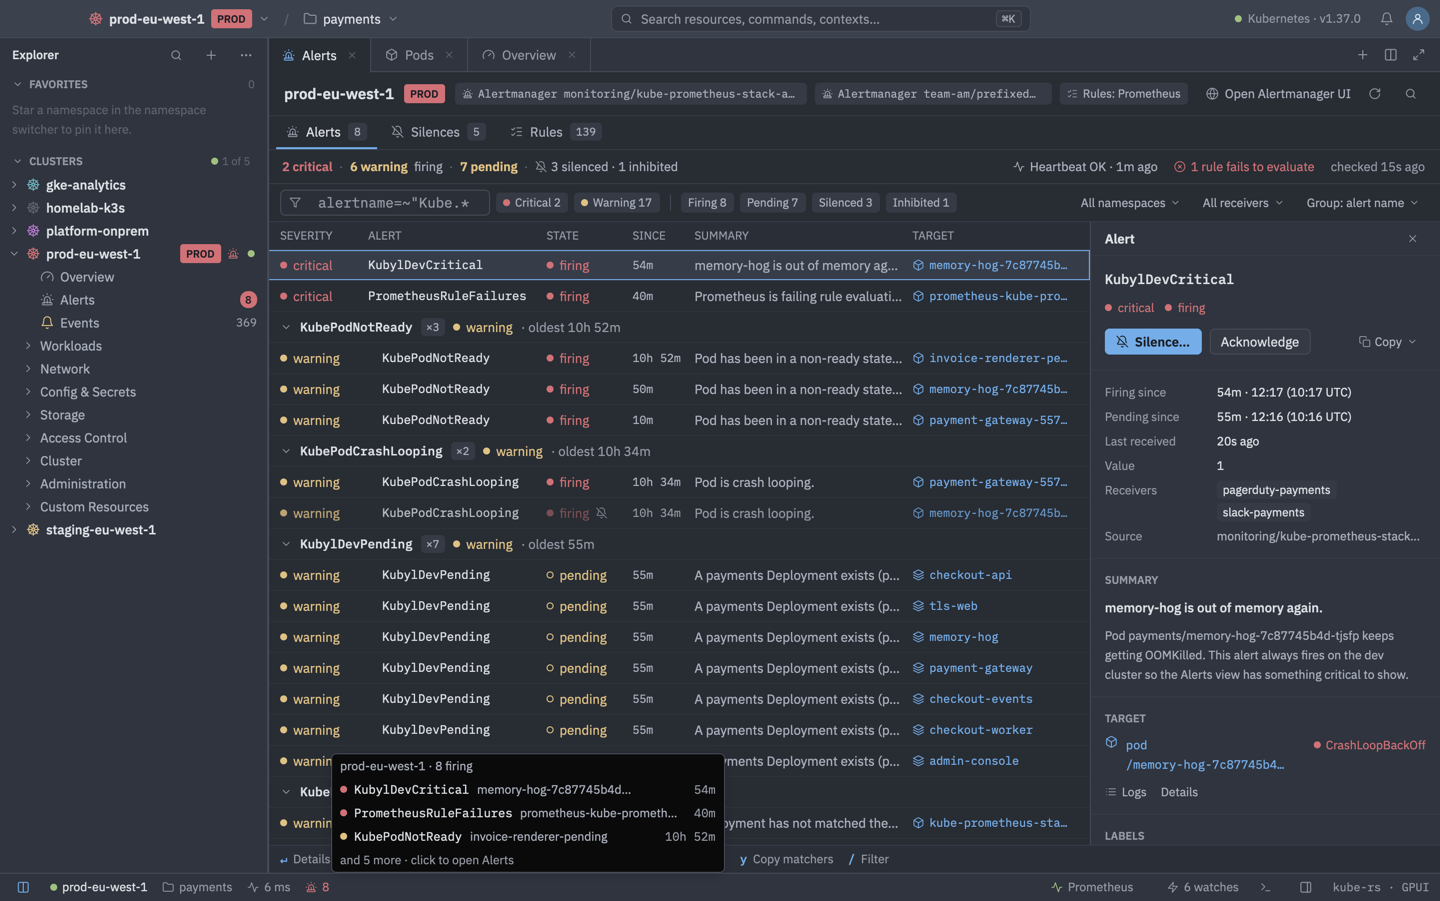Open the notifications bell icon
1440x901 pixels.
(x=1386, y=19)
